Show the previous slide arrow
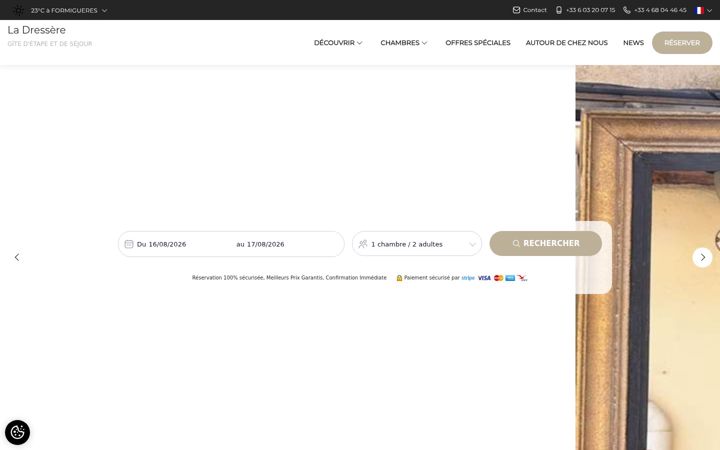The height and width of the screenshot is (450, 720). coord(17,257)
